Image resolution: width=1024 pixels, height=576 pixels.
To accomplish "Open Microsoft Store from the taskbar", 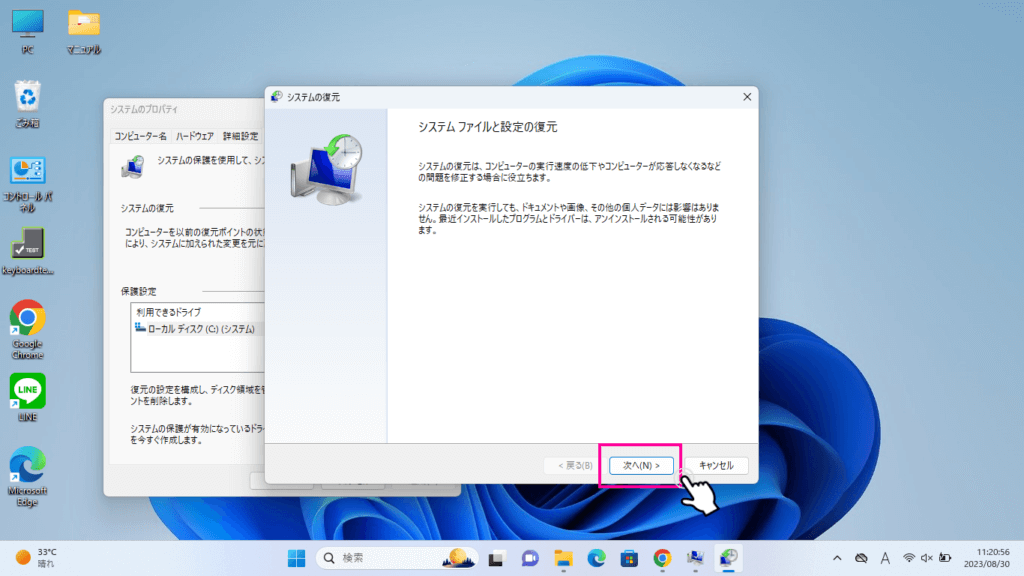I will pos(629,557).
